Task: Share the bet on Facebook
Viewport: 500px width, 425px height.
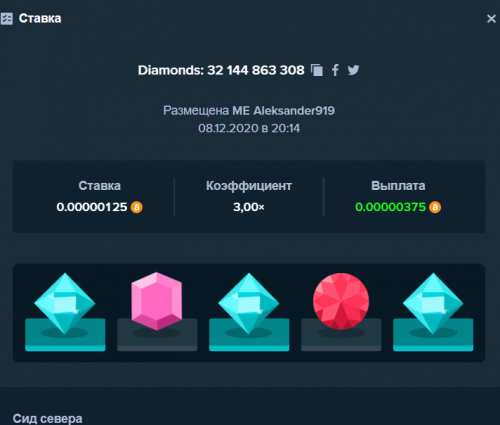Action: point(335,70)
